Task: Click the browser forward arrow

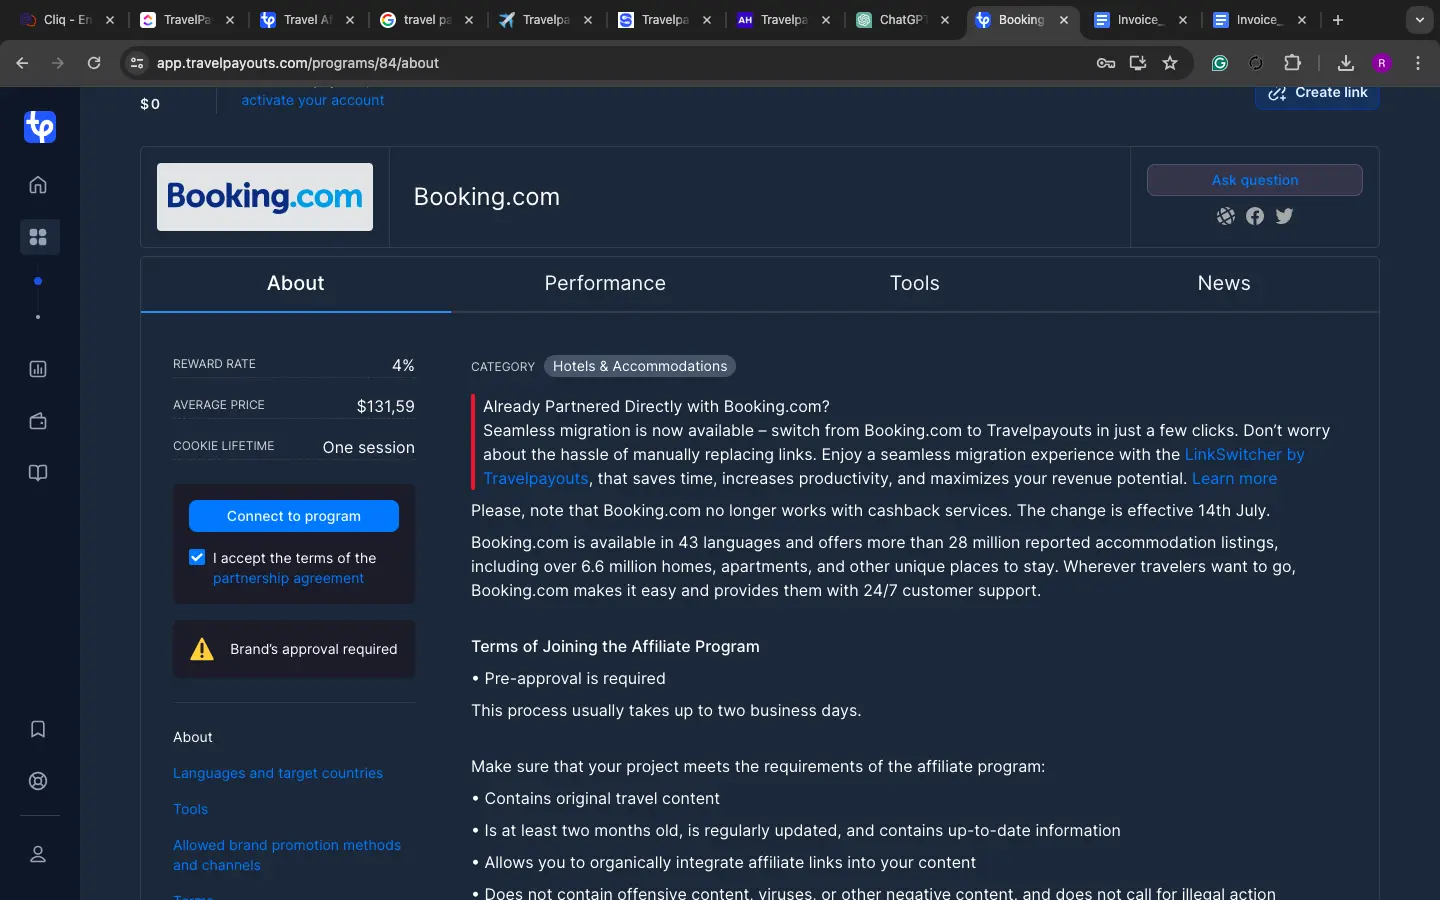Action: (58, 63)
